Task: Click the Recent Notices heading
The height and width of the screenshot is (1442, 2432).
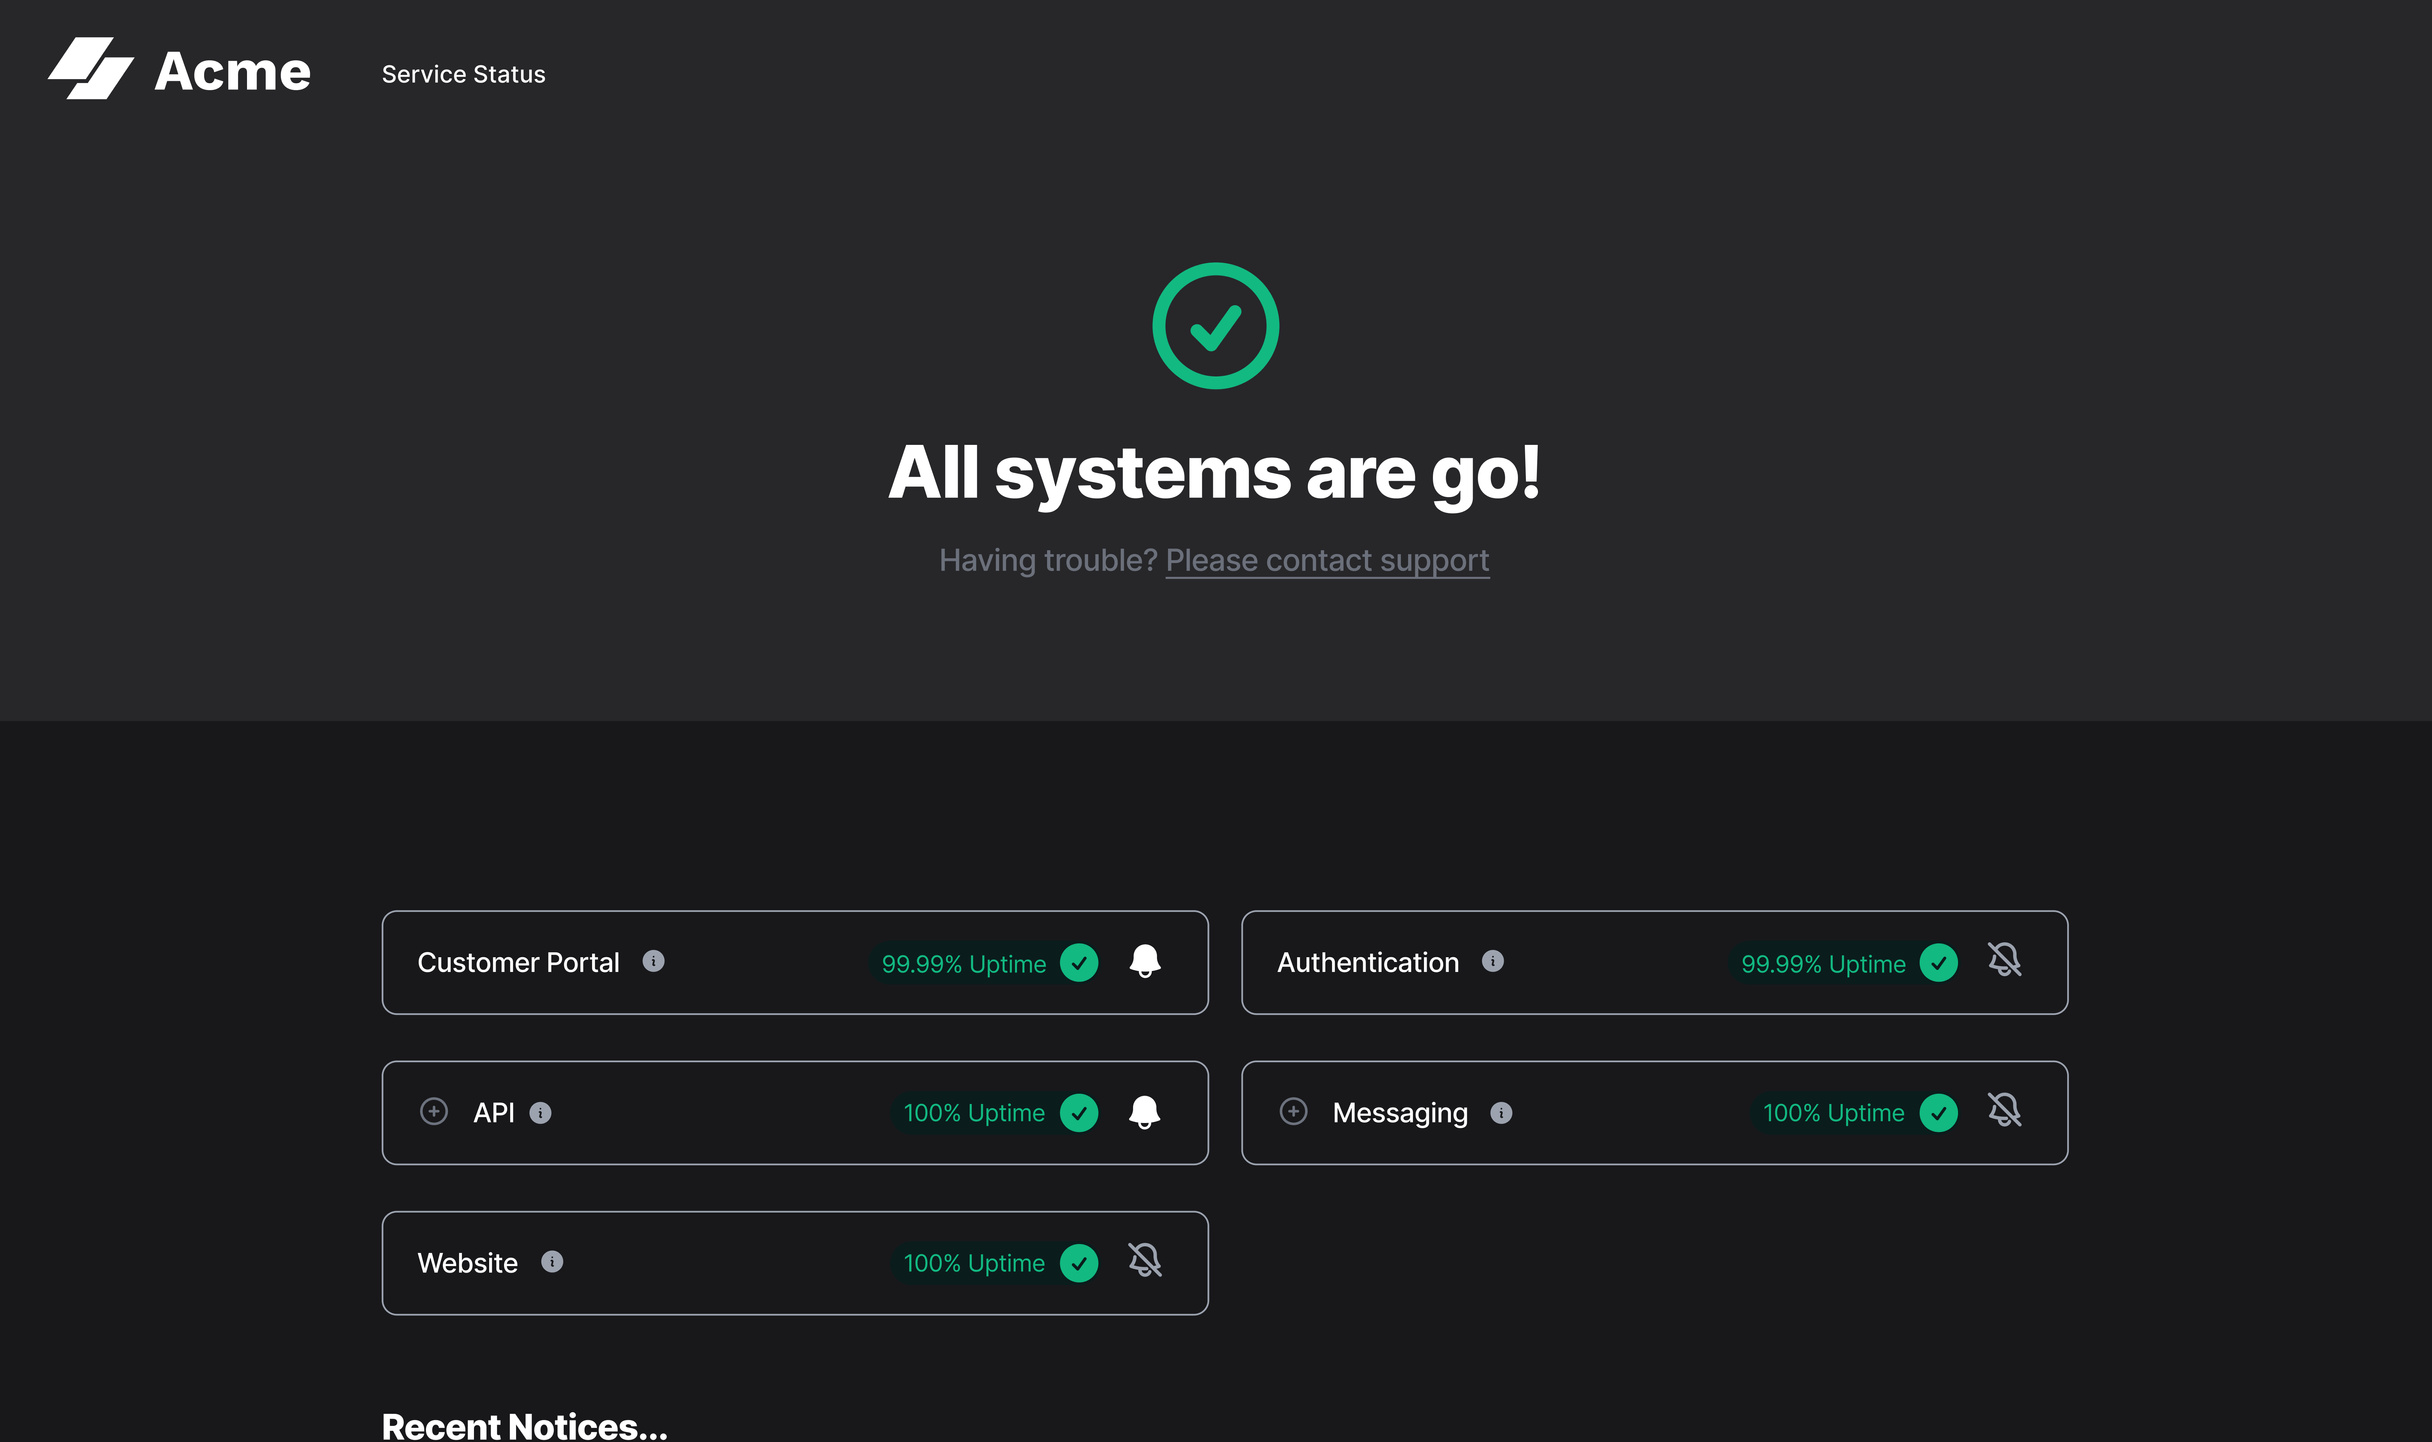Action: (524, 1426)
